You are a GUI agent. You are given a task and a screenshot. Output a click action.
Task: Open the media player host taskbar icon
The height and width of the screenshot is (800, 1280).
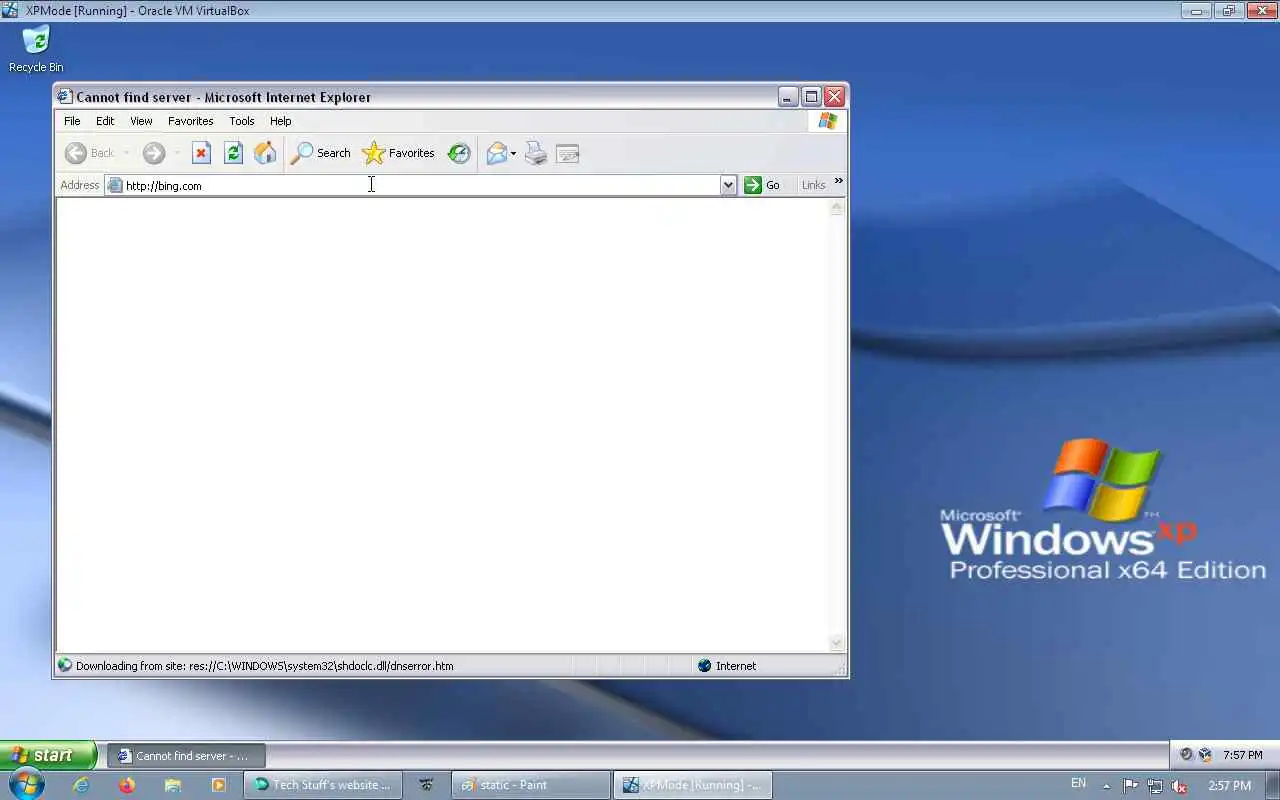[x=218, y=785]
